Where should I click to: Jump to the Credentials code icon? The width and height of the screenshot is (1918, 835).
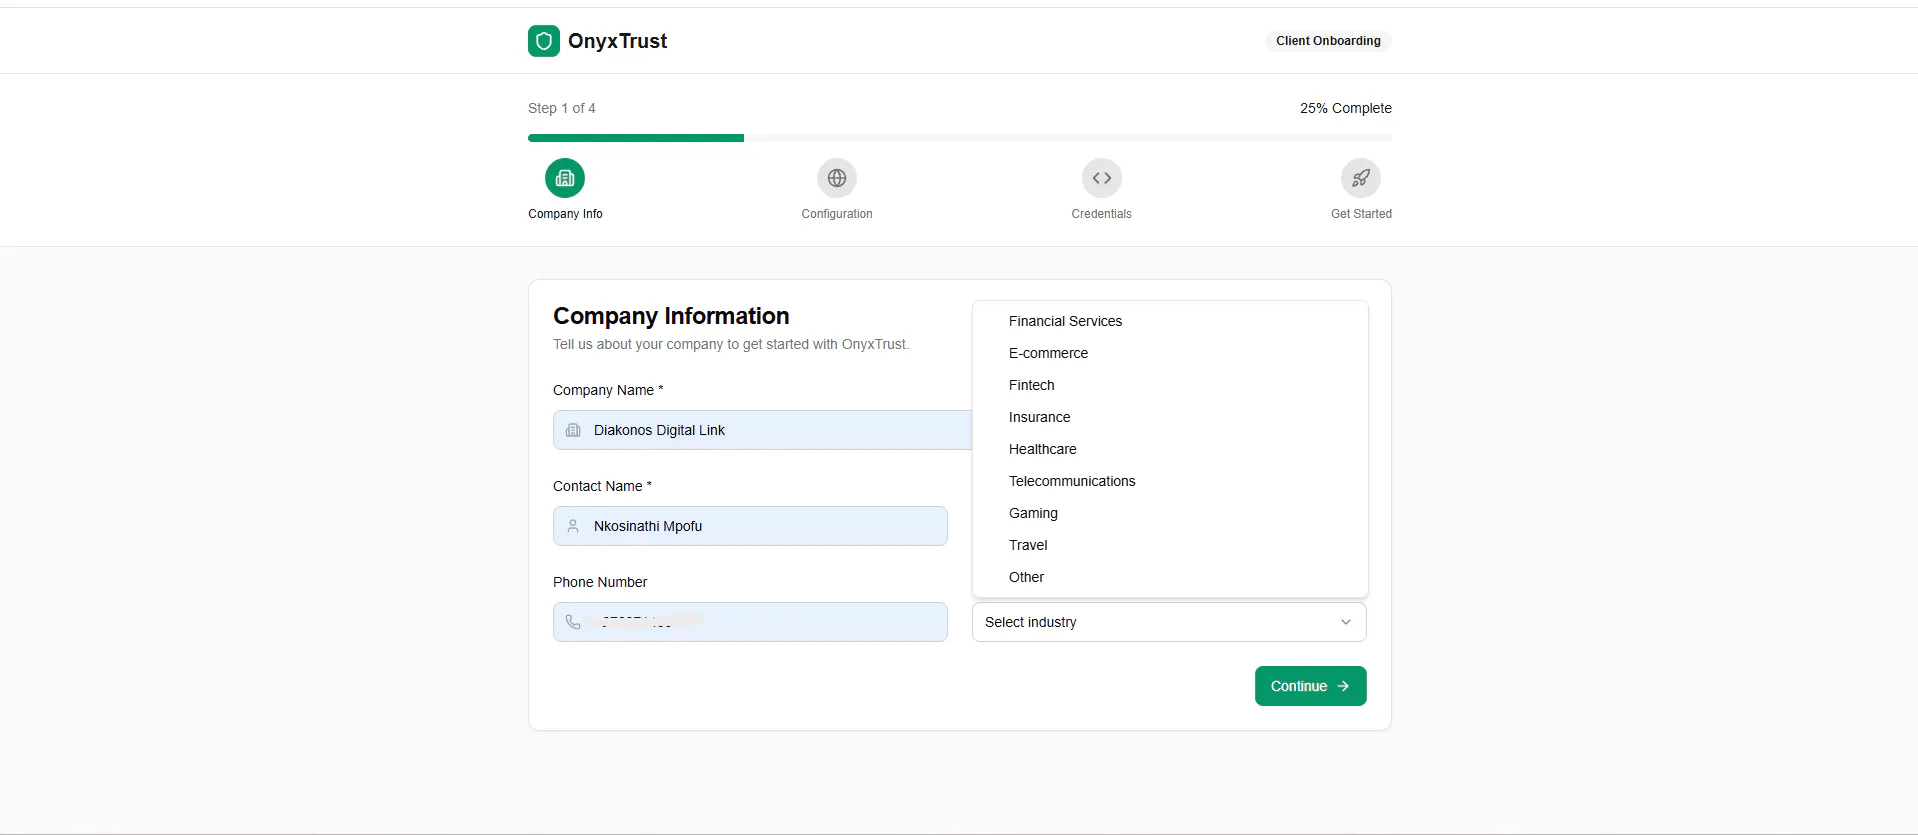click(1101, 178)
